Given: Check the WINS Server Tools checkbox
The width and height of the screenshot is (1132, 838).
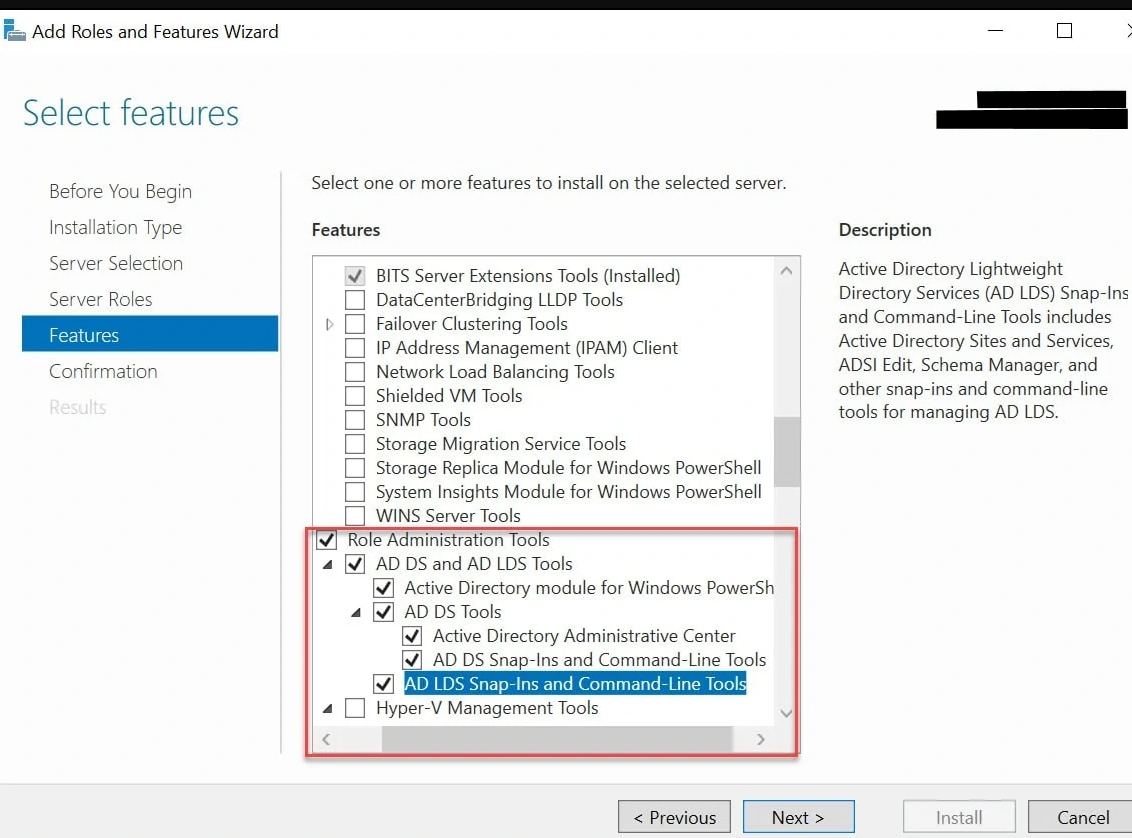Looking at the screenshot, I should click(354, 515).
